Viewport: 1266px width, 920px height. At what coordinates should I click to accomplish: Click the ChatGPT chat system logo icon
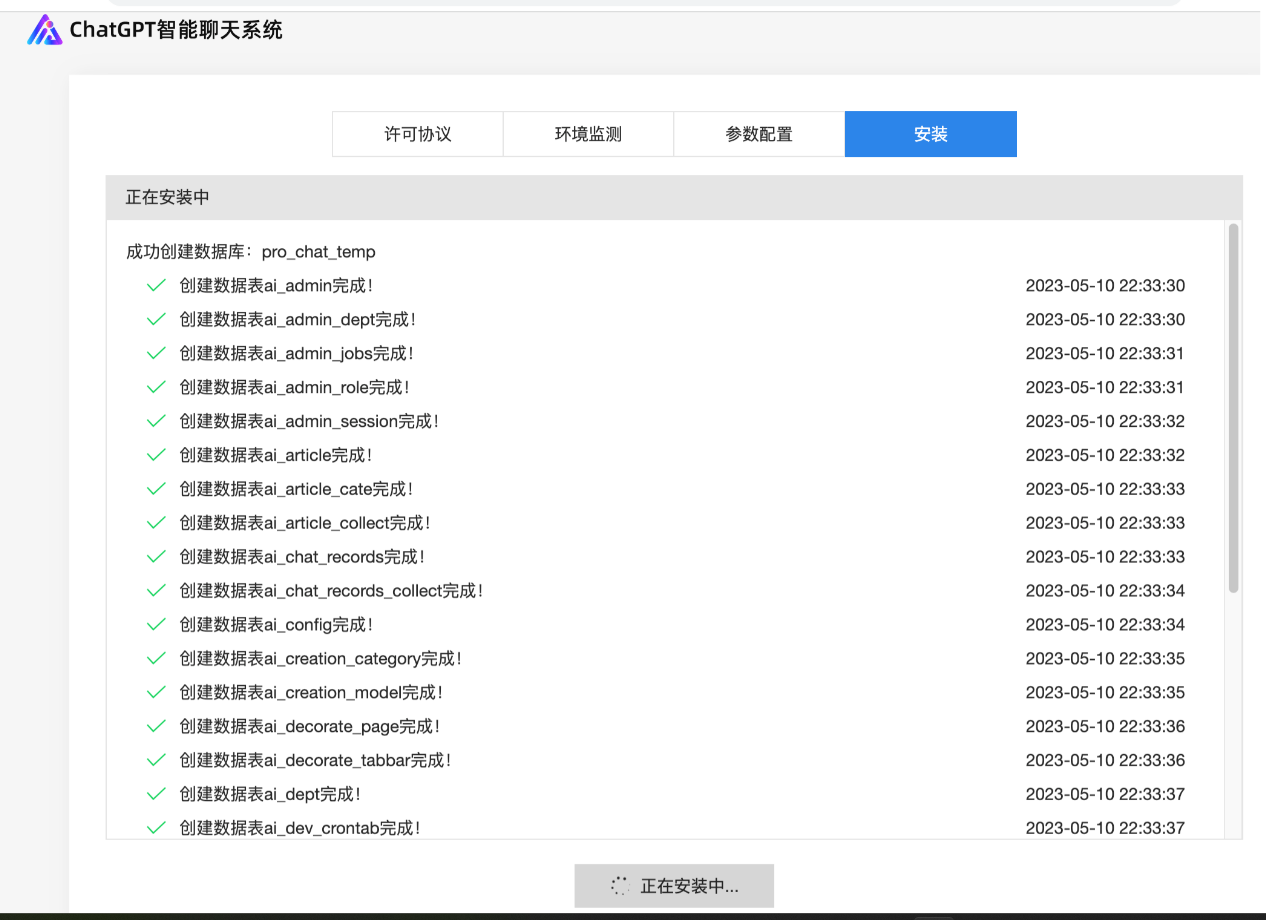click(44, 30)
